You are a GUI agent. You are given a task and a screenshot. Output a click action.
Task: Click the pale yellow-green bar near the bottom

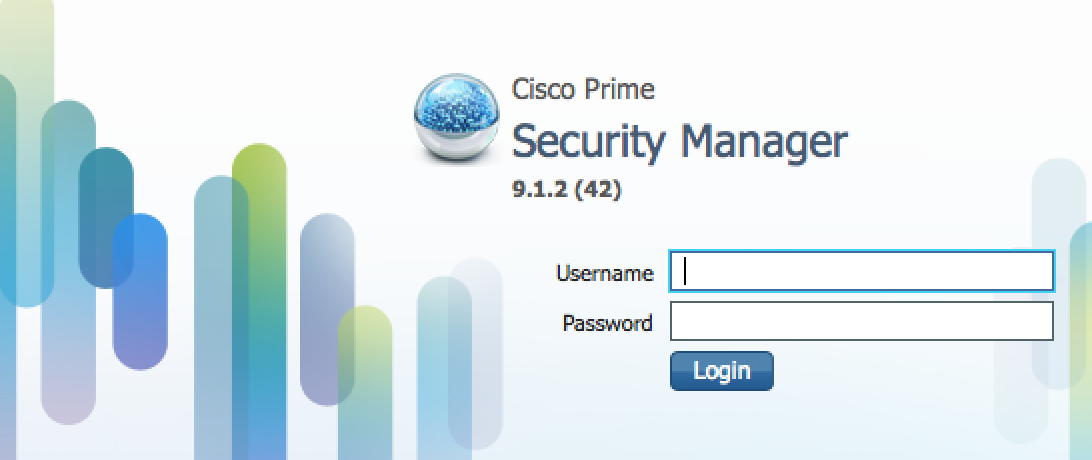[364, 340]
